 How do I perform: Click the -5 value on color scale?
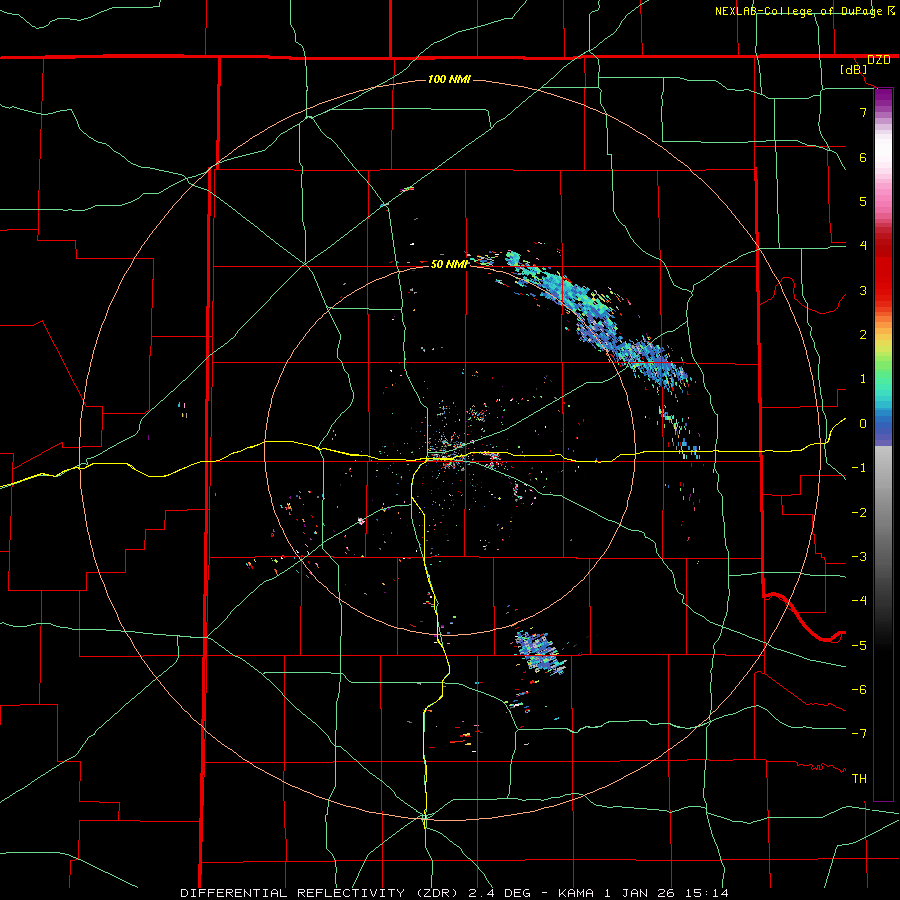coord(859,646)
